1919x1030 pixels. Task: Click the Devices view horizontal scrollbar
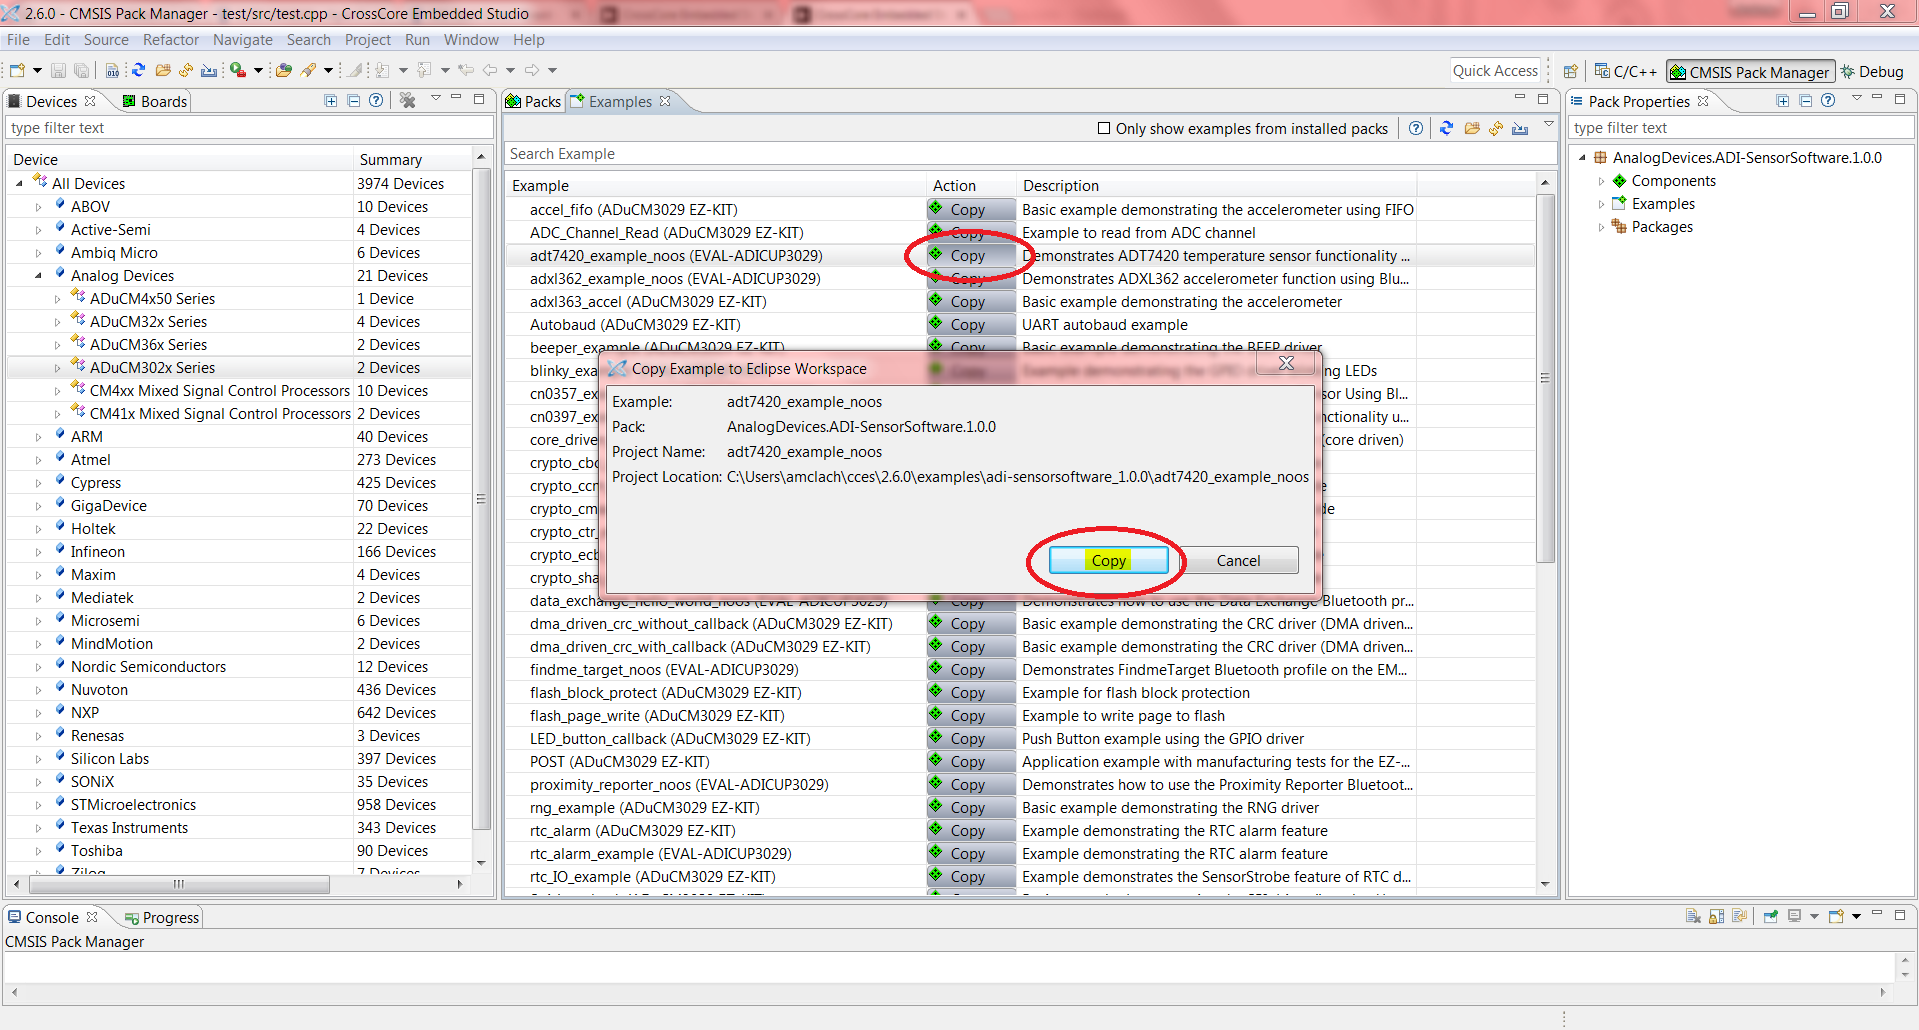177,884
